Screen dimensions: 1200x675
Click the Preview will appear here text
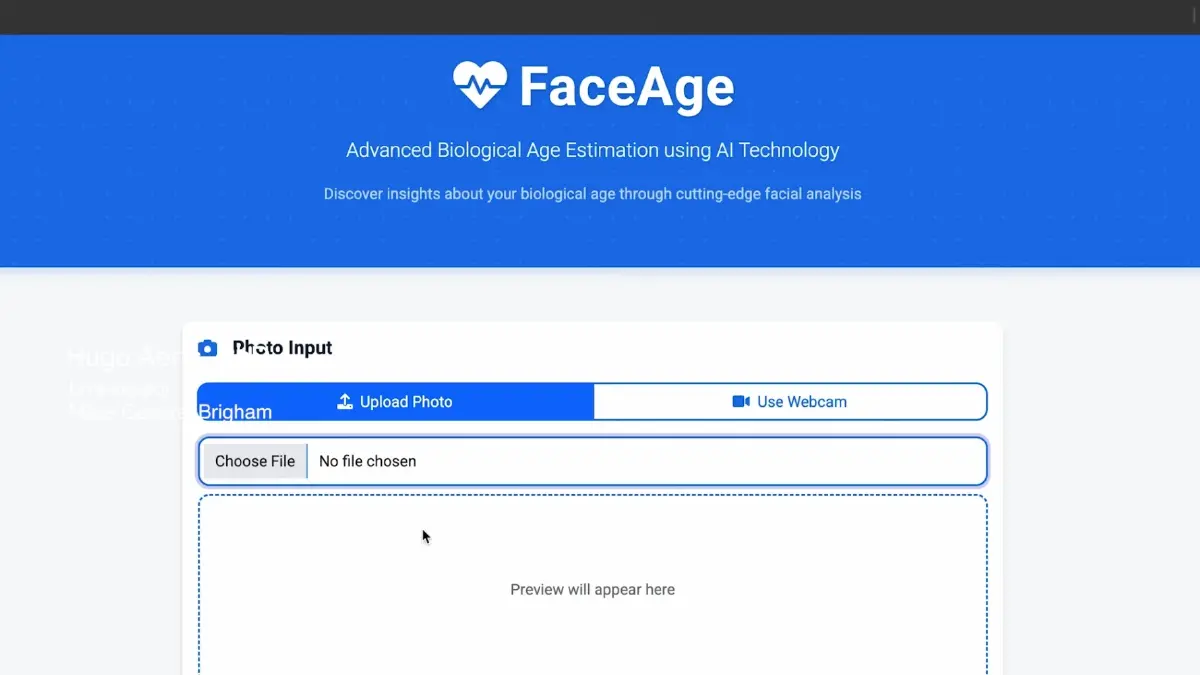click(592, 589)
